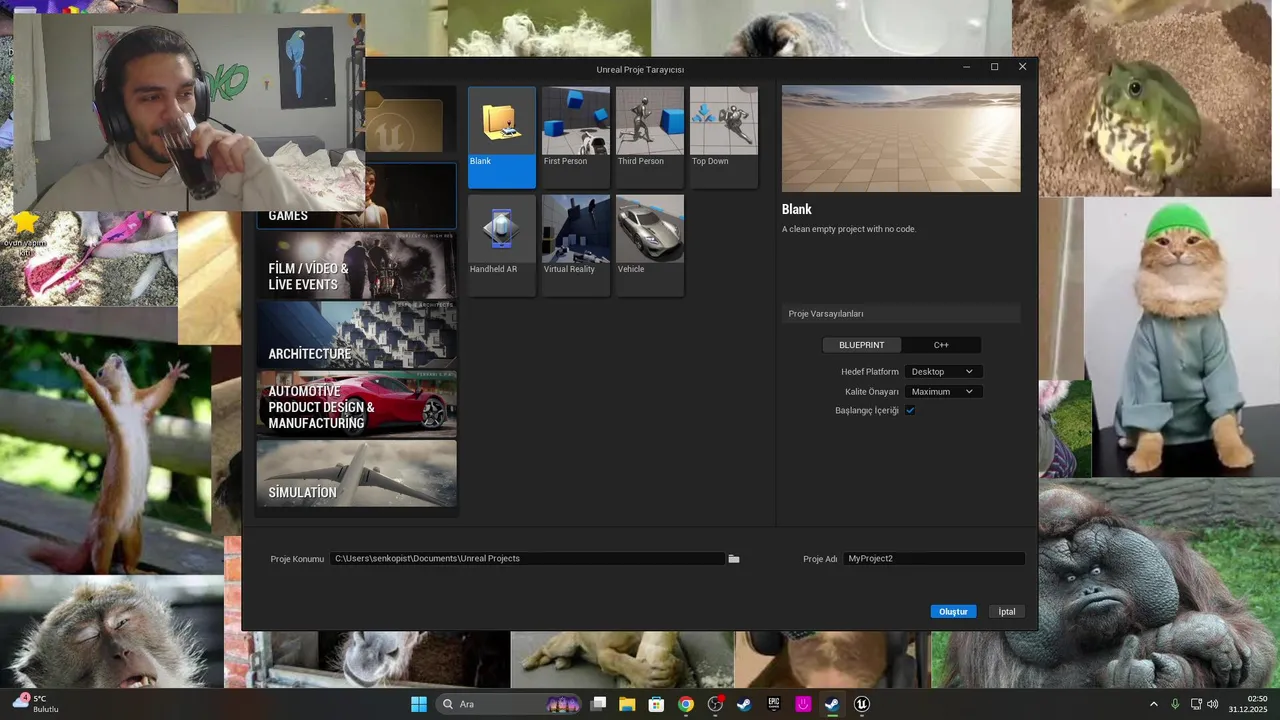
Task: Click the microphone tray icon
Action: point(1175,704)
